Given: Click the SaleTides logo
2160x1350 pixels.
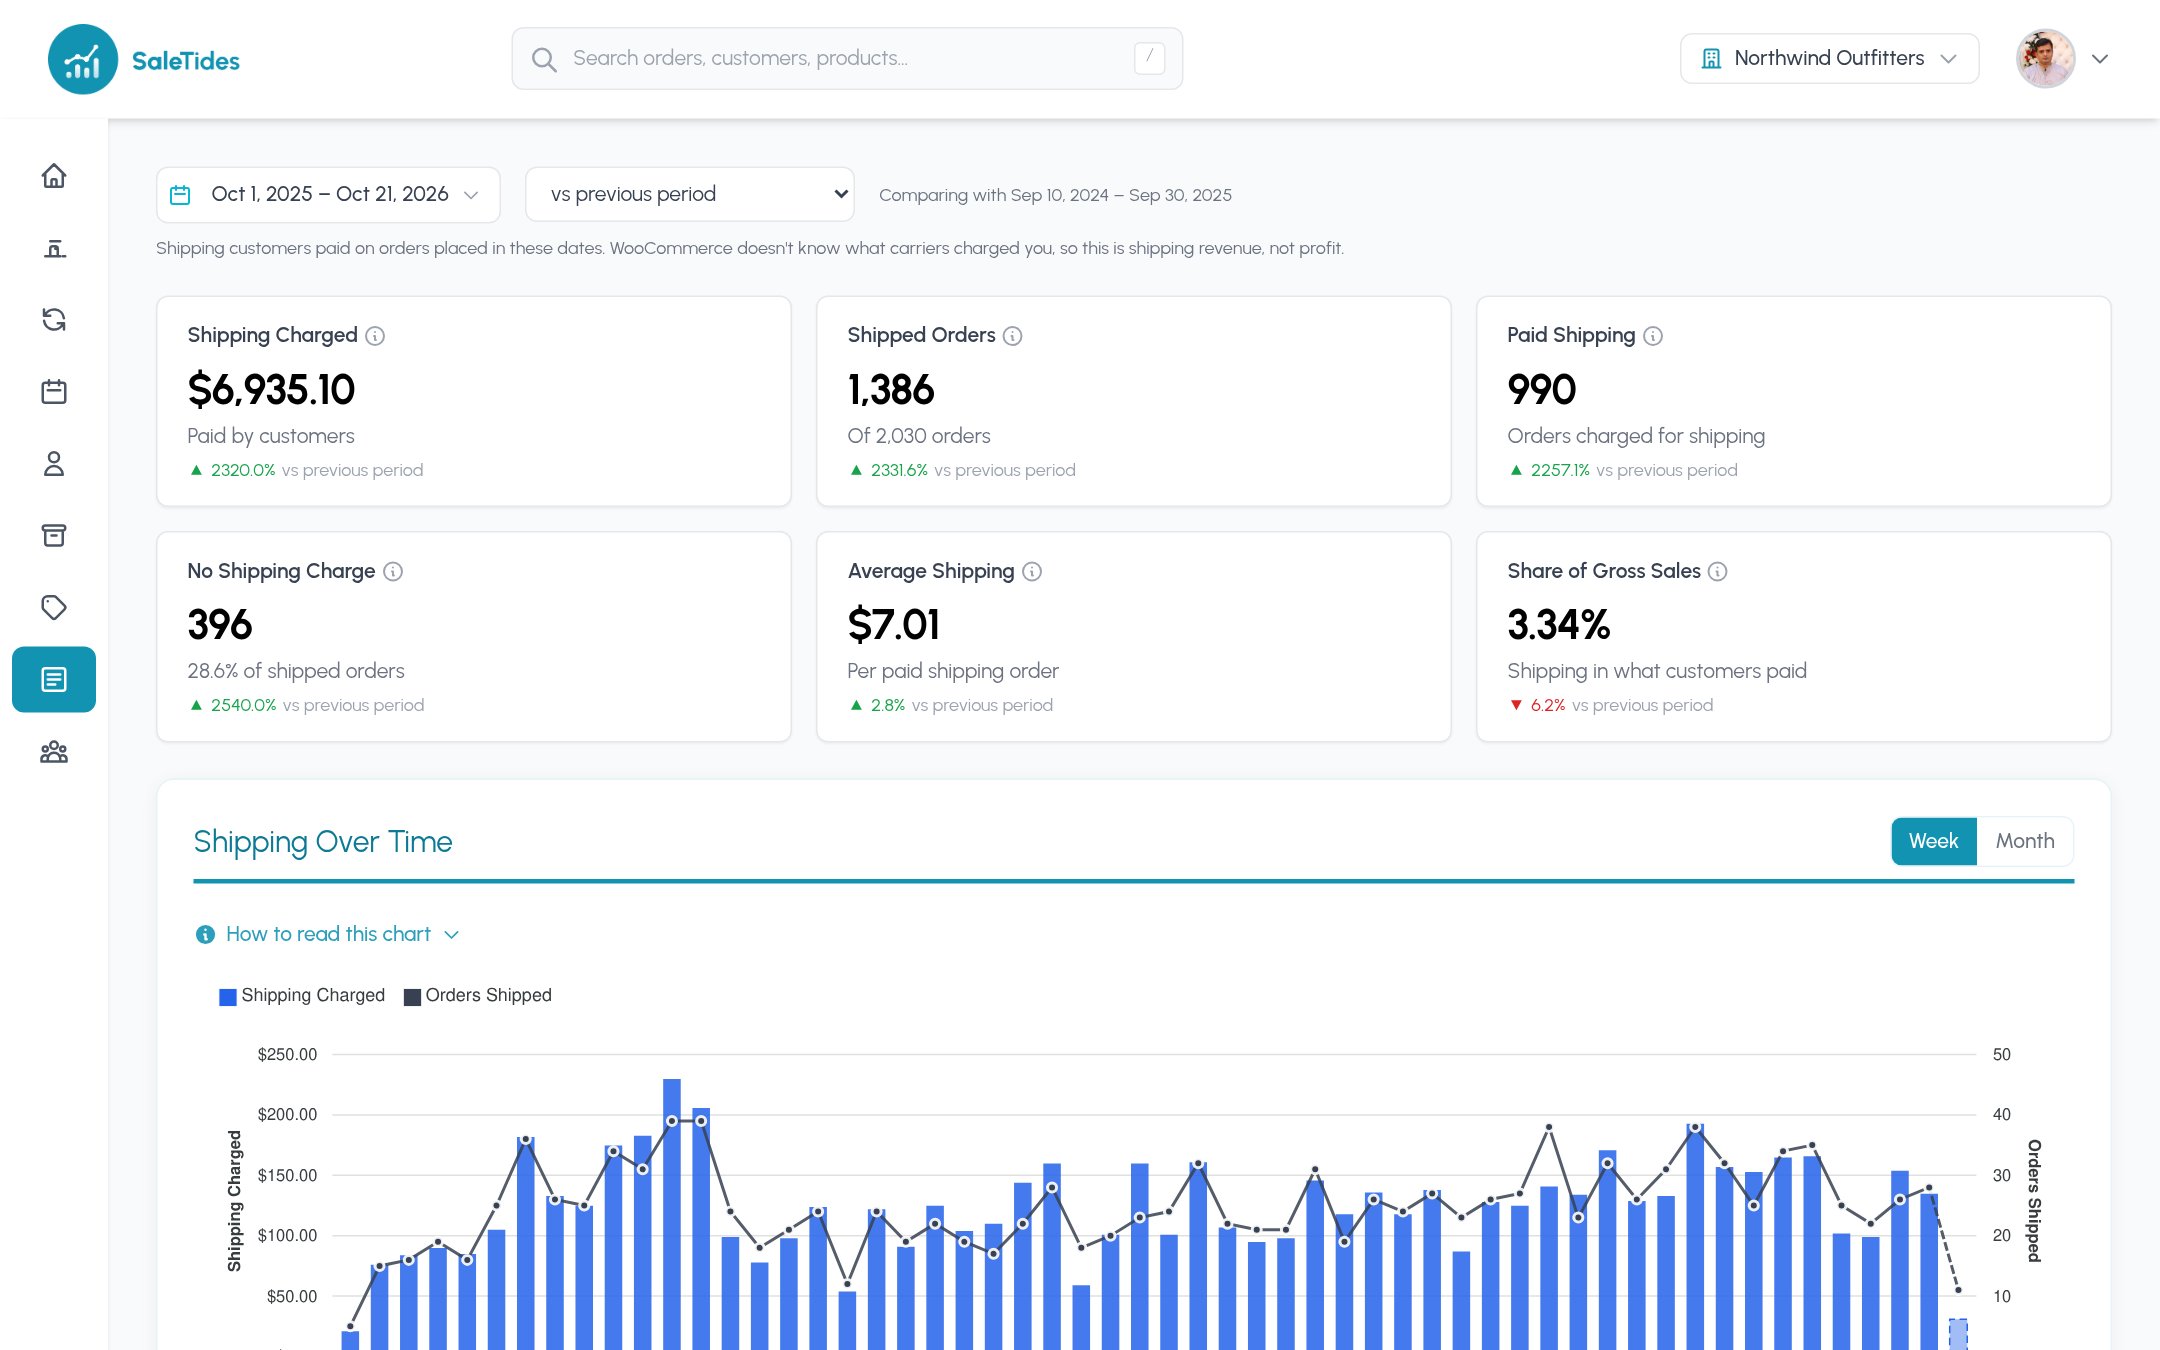Looking at the screenshot, I should pyautogui.click(x=144, y=60).
